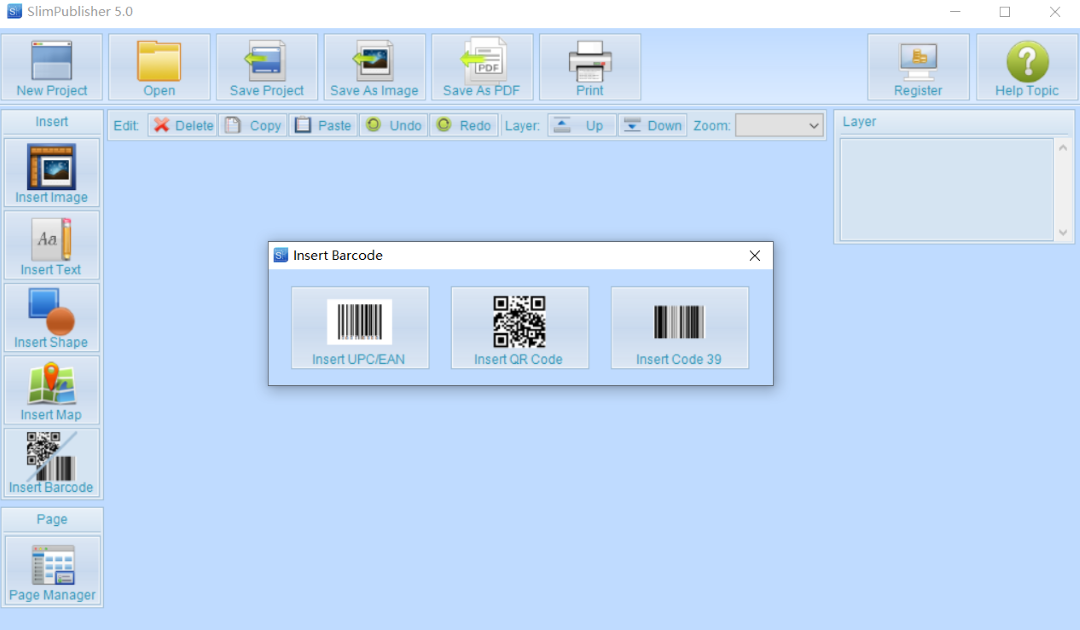Save the project as PDF

pyautogui.click(x=482, y=66)
